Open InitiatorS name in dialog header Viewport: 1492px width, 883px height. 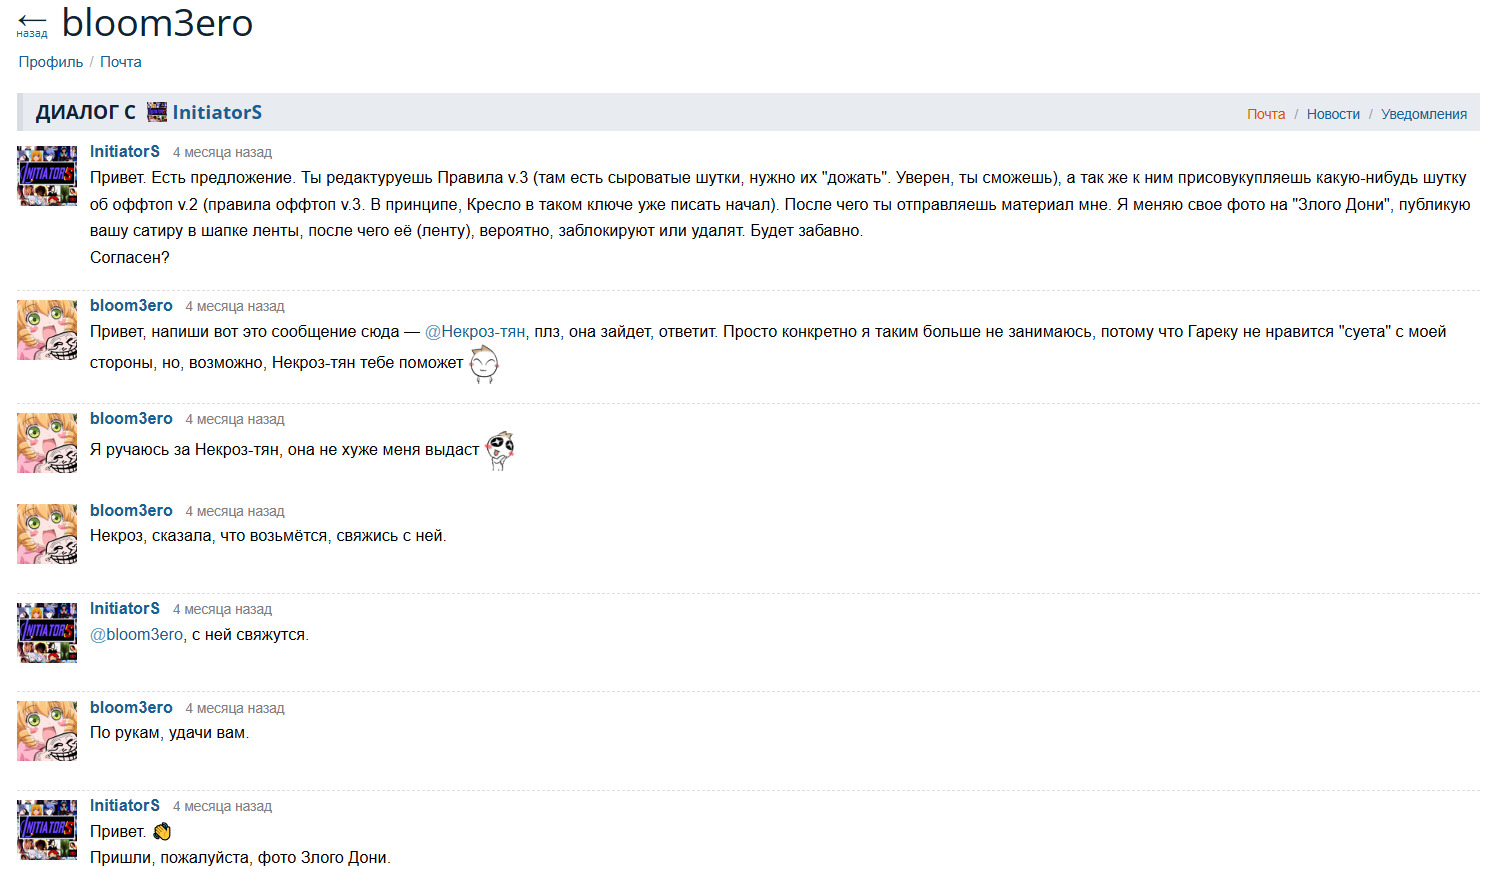click(x=217, y=112)
